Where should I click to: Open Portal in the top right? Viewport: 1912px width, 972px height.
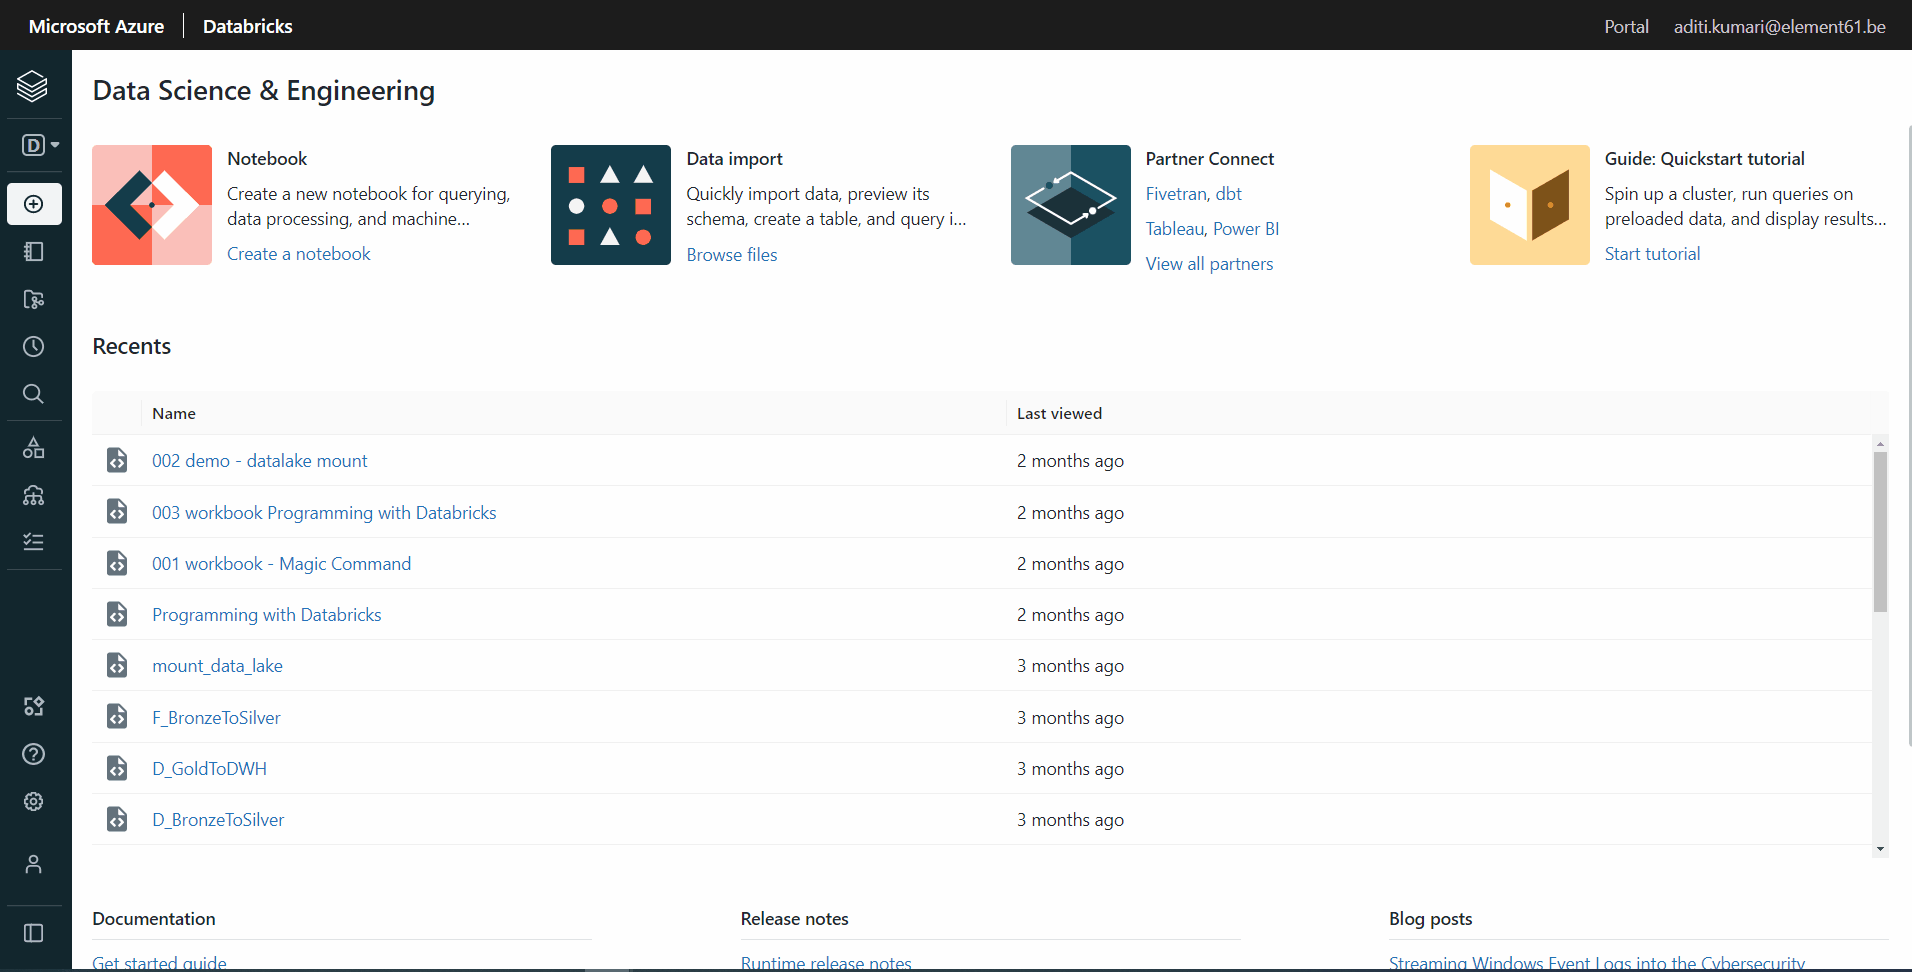tap(1625, 26)
